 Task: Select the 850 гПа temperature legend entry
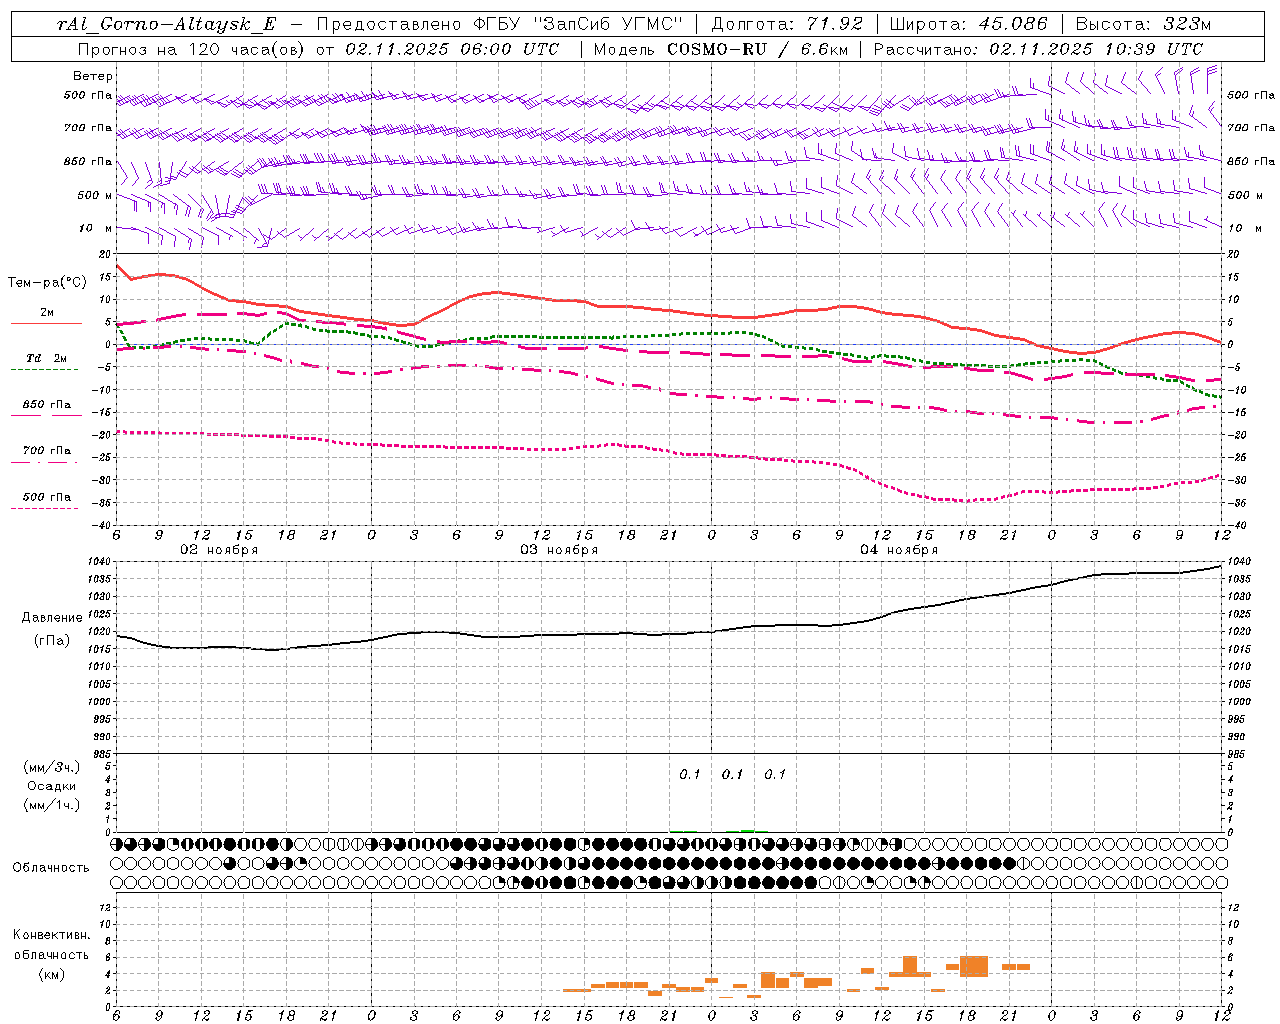click(x=47, y=405)
